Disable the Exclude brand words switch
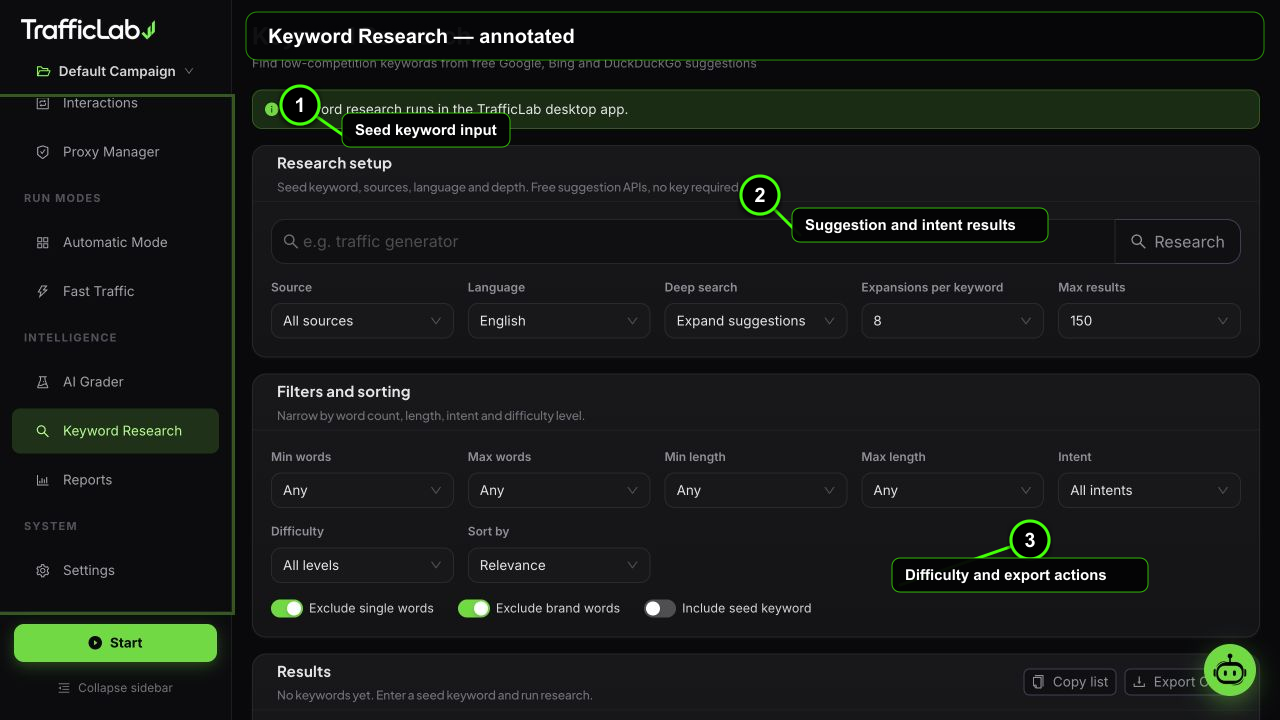This screenshot has height=720, width=1280. click(474, 608)
